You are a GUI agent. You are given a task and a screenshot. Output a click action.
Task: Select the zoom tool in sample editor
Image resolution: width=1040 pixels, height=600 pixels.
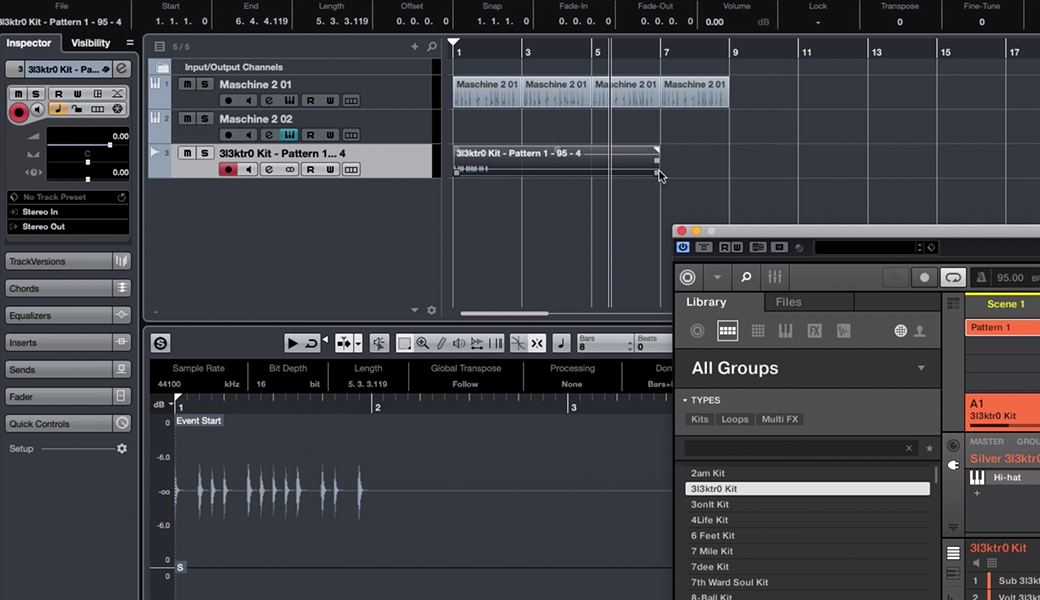pos(422,343)
